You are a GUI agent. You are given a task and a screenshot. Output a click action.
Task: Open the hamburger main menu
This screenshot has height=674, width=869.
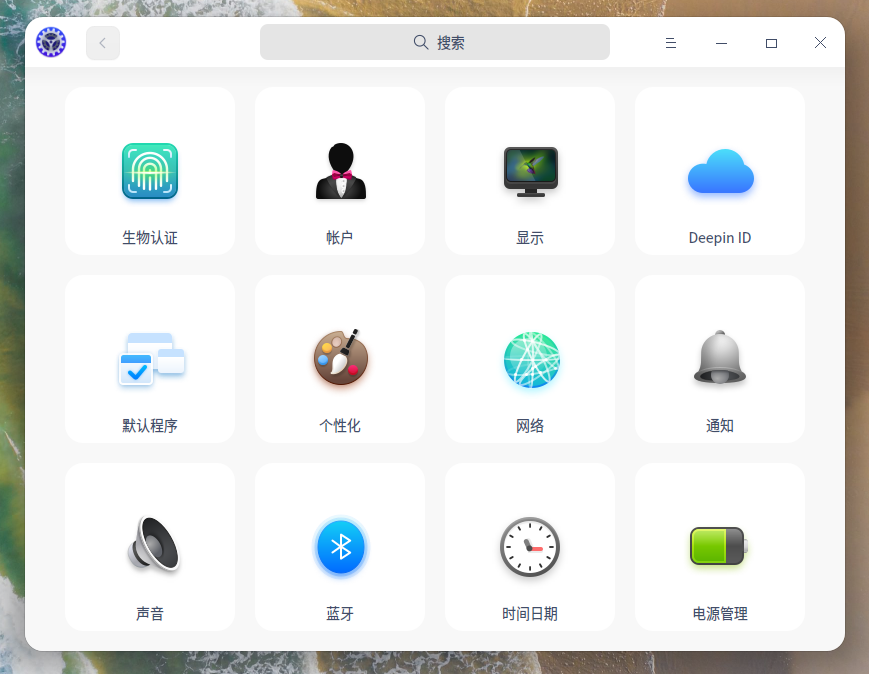[671, 43]
